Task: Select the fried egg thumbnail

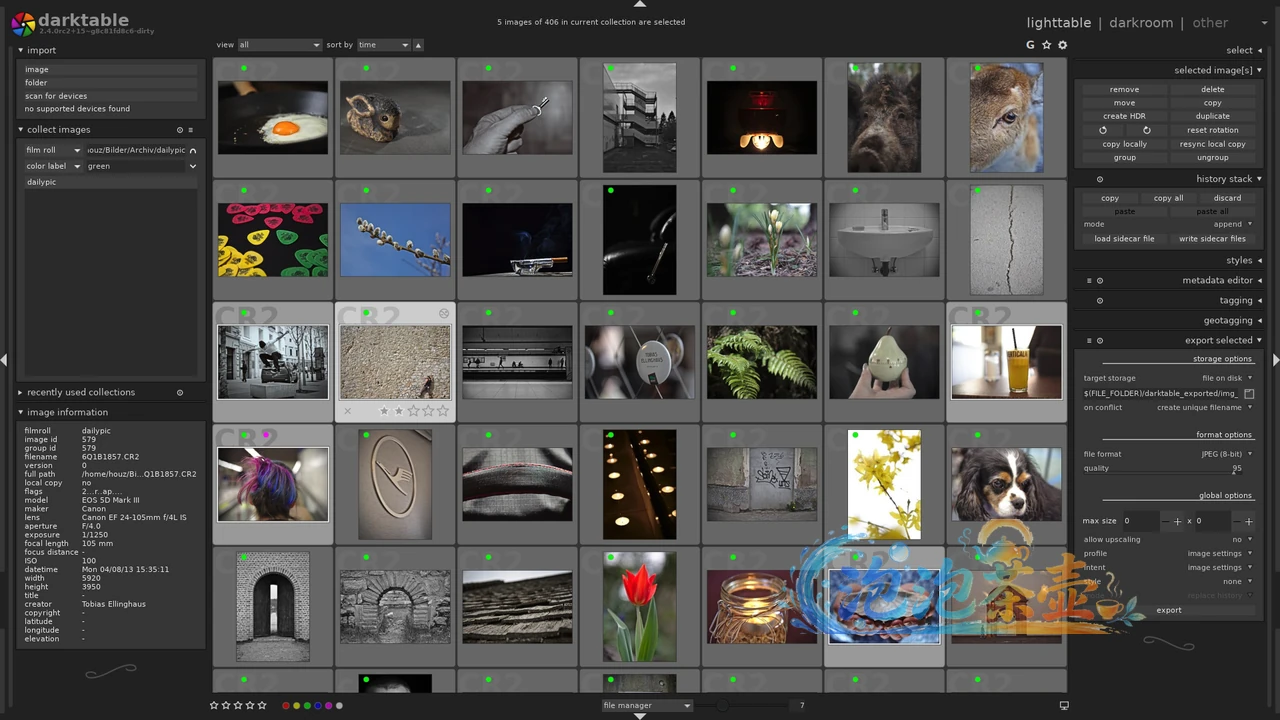Action: [x=272, y=117]
